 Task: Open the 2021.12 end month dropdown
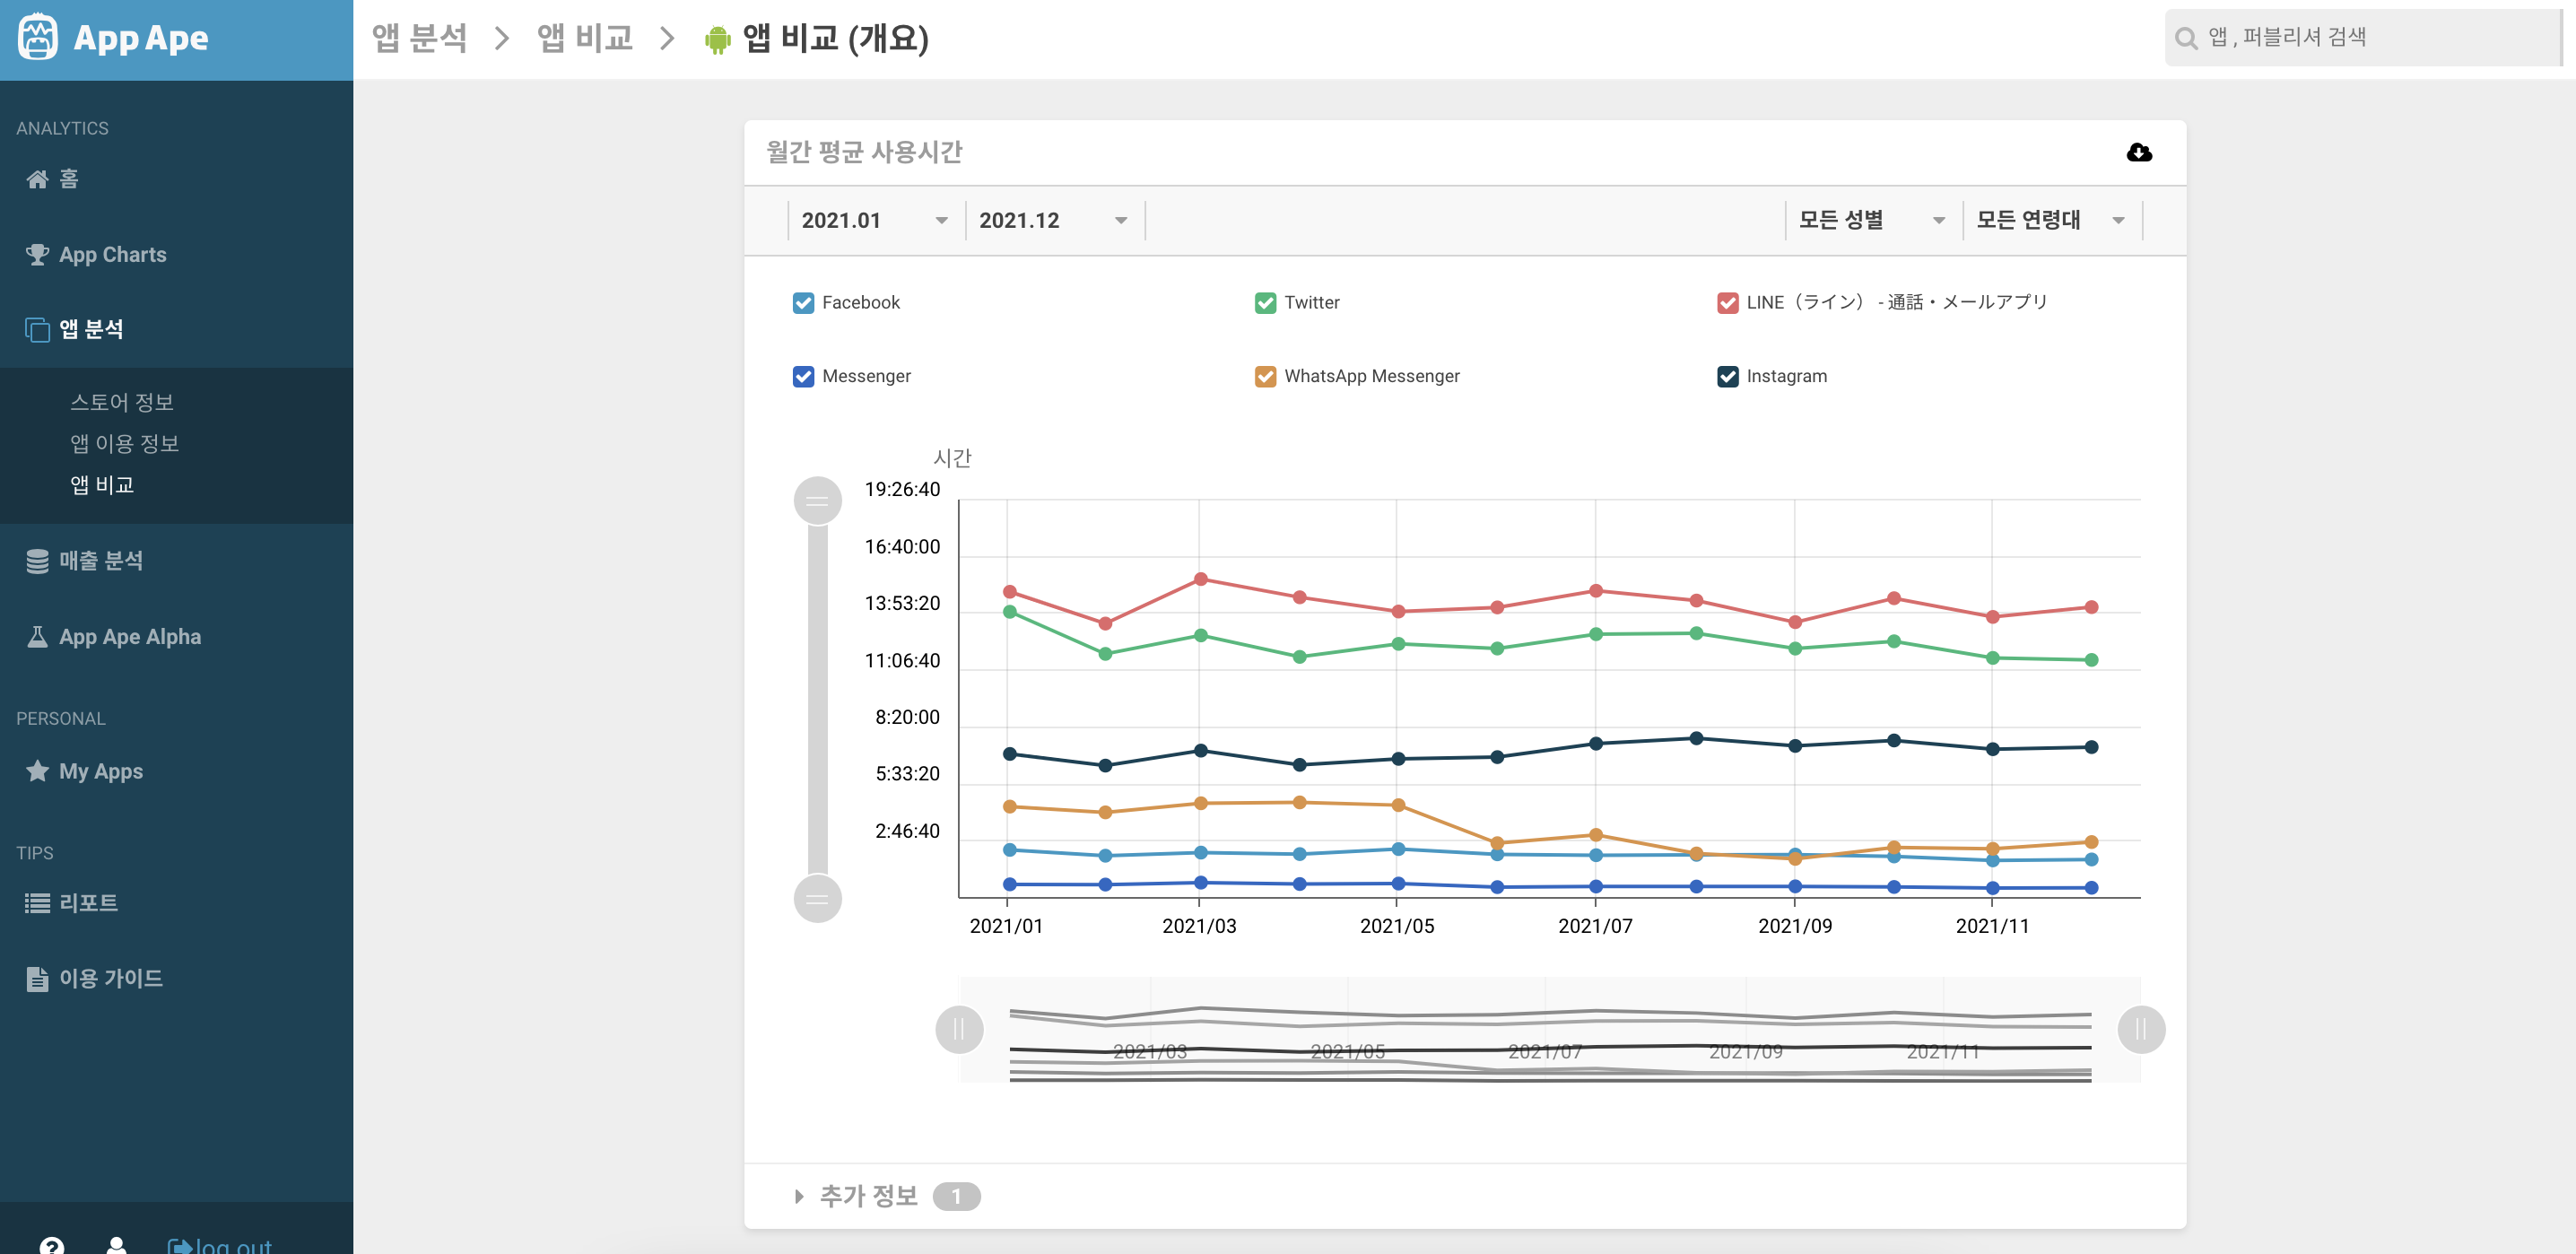[1054, 220]
